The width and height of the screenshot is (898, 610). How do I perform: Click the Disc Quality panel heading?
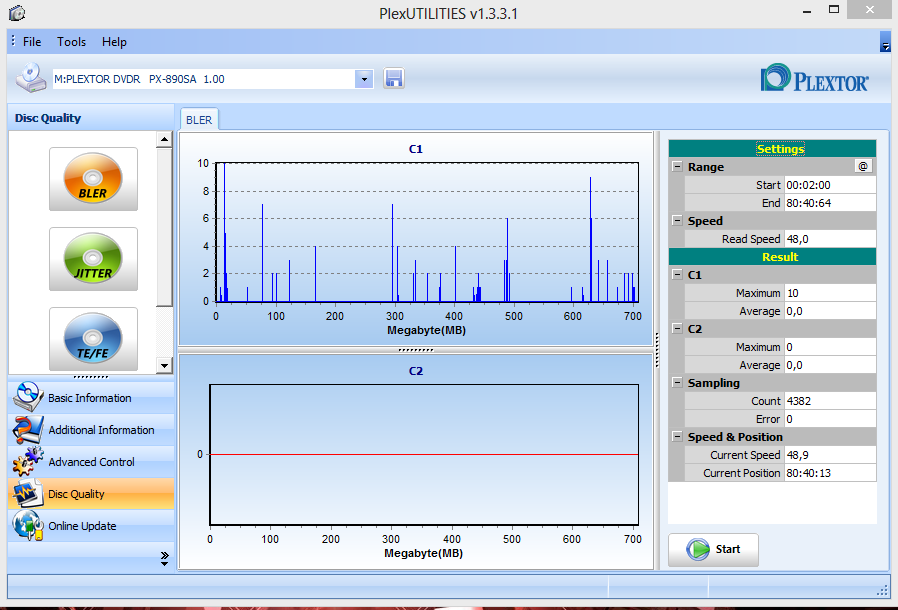click(x=48, y=118)
